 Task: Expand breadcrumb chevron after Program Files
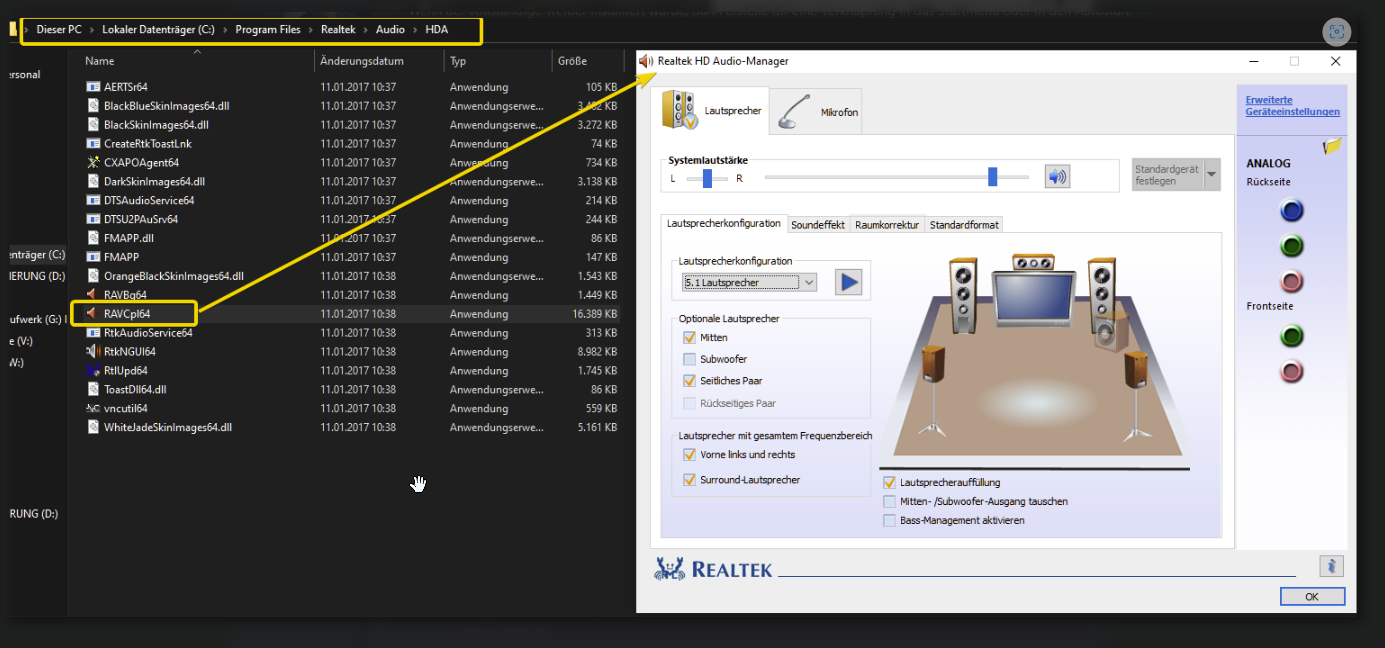click(x=311, y=30)
